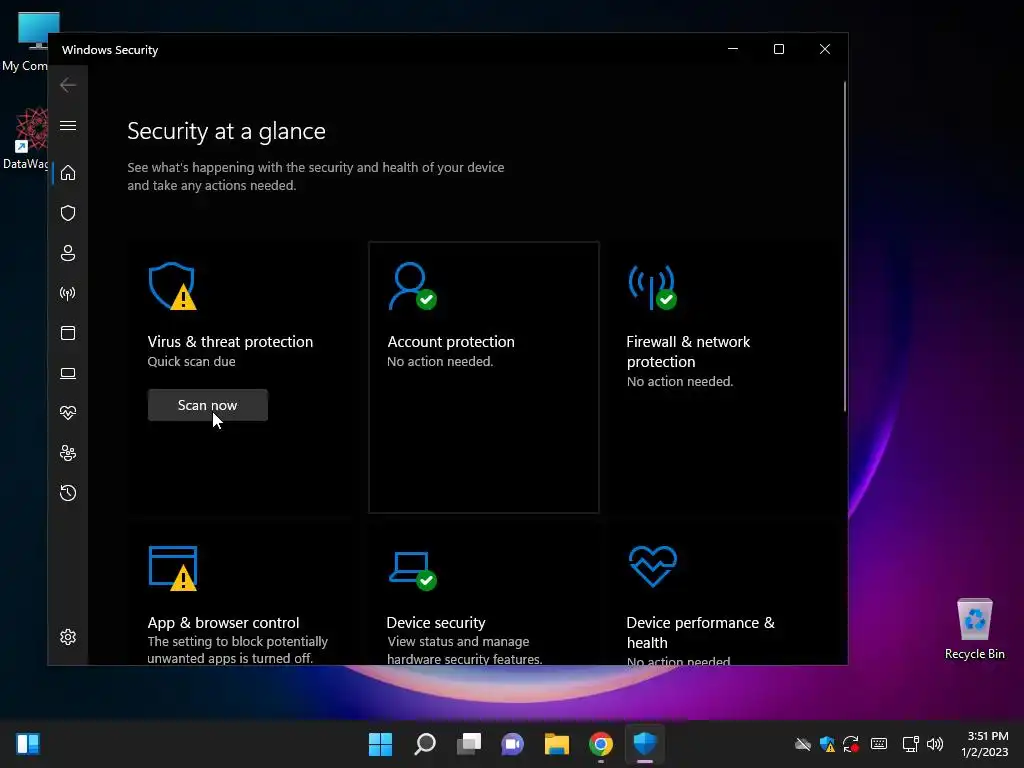1024x768 pixels.
Task: Launch Google Chrome from taskbar
Action: pyautogui.click(x=601, y=744)
